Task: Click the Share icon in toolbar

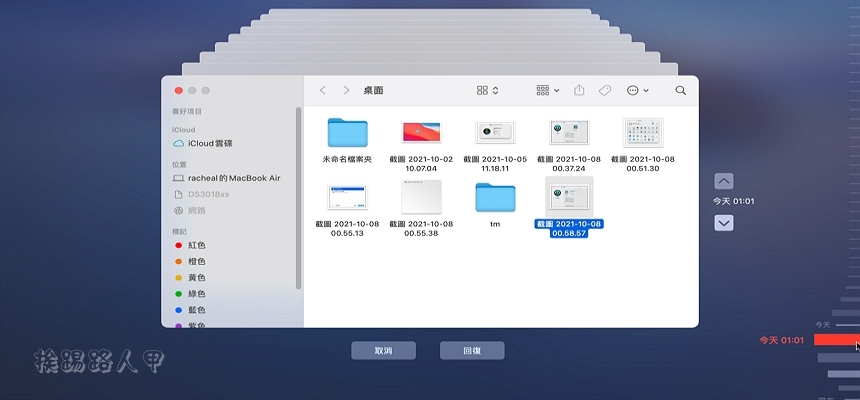Action: coord(579,90)
